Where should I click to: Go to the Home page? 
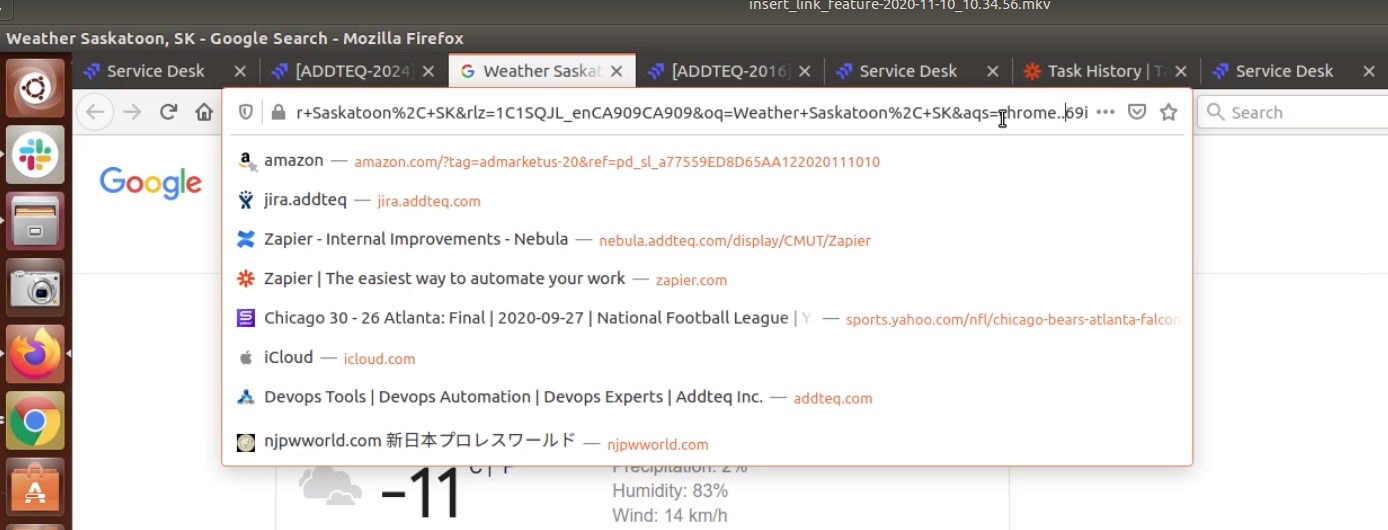point(204,112)
